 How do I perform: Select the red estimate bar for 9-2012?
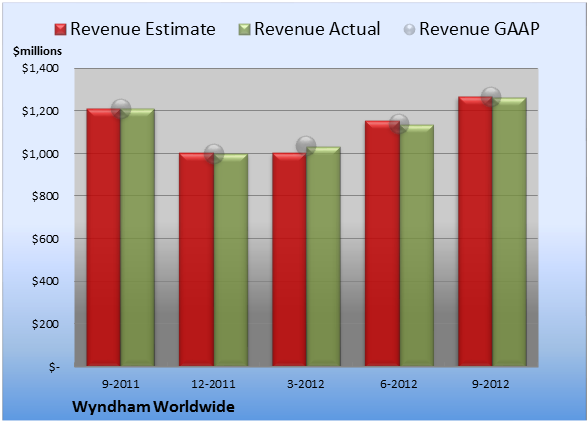pyautogui.click(x=475, y=231)
